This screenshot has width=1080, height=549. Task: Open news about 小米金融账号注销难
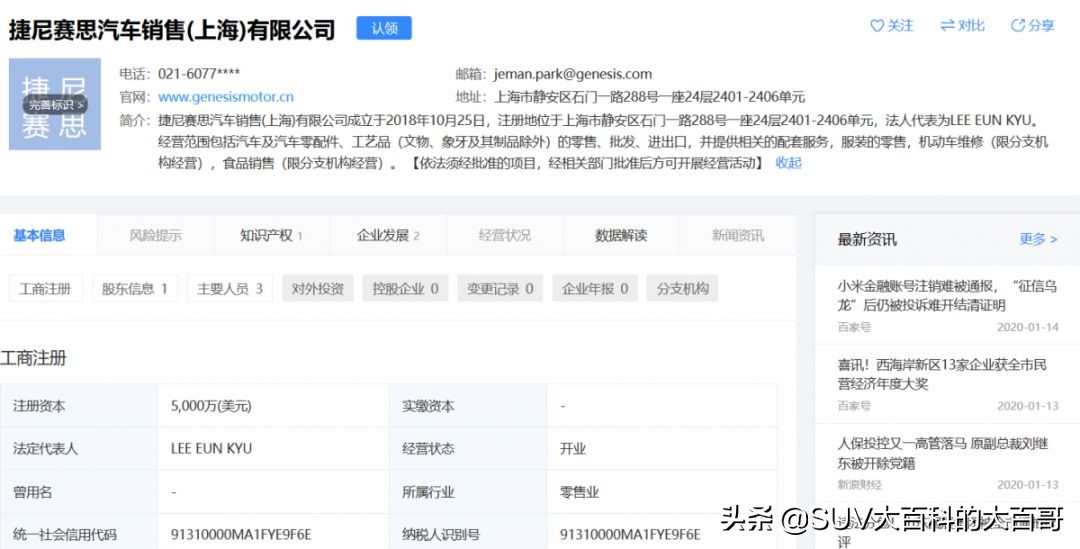(x=947, y=296)
